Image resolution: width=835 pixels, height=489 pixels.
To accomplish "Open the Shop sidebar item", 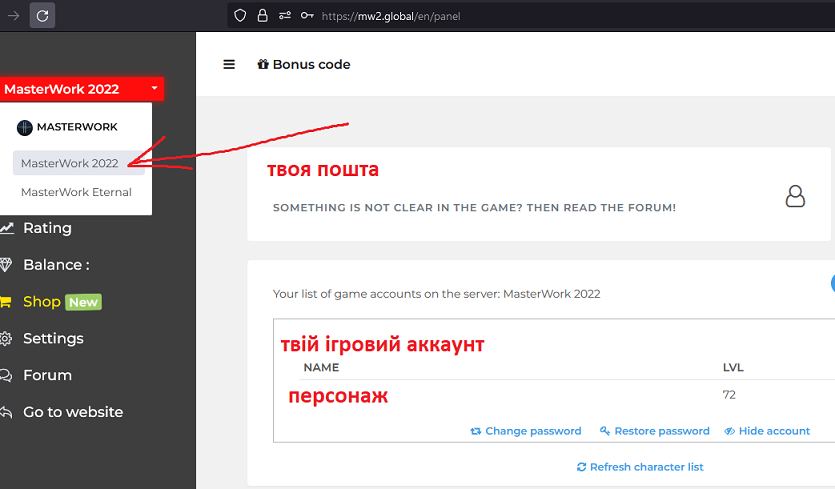I will click(x=42, y=301).
